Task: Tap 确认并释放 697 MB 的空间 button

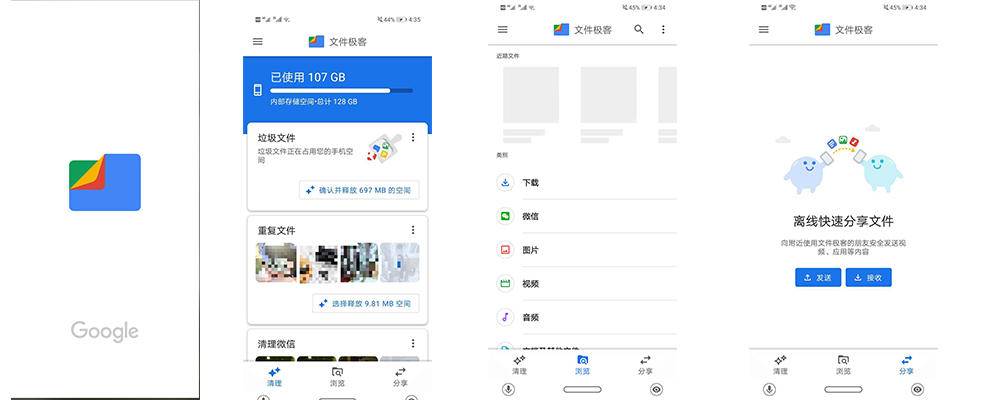Action: (359, 190)
